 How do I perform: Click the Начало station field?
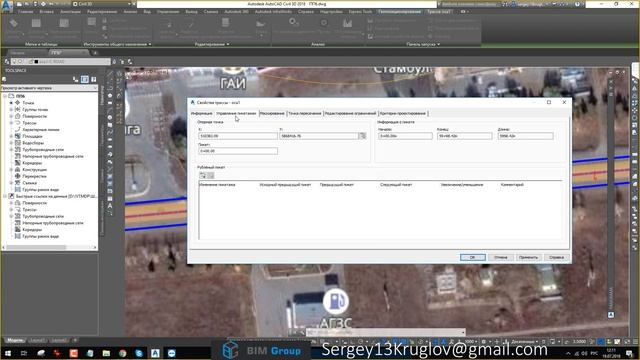[x=405, y=136]
